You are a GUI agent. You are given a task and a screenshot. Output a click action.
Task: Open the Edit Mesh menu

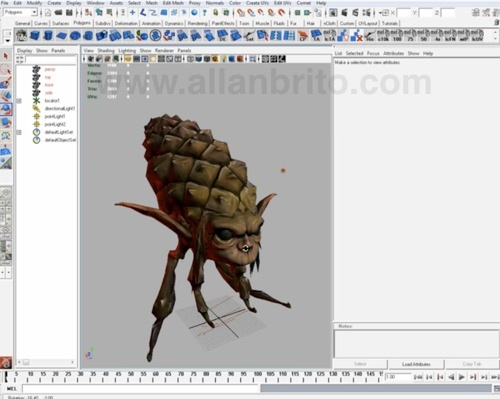pyautogui.click(x=173, y=3)
